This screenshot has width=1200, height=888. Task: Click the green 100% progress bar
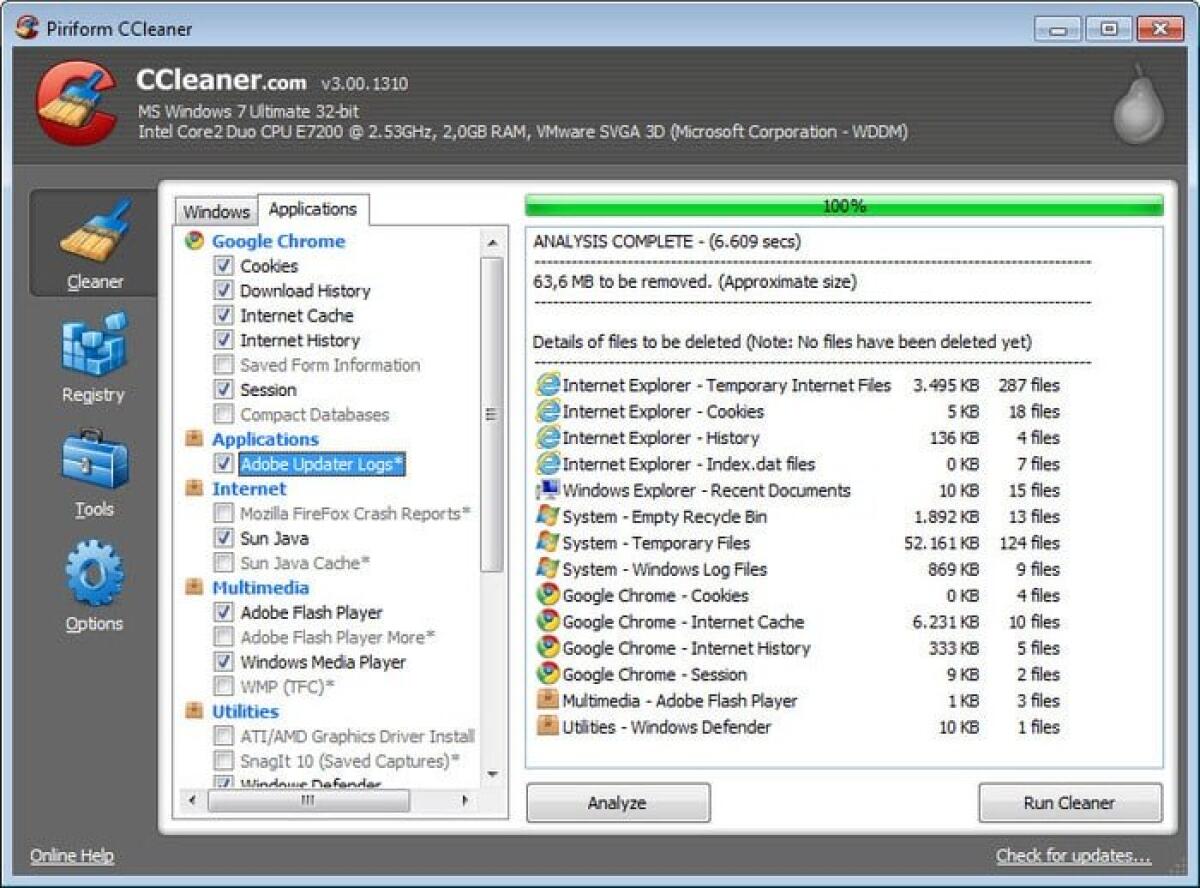tap(845, 206)
